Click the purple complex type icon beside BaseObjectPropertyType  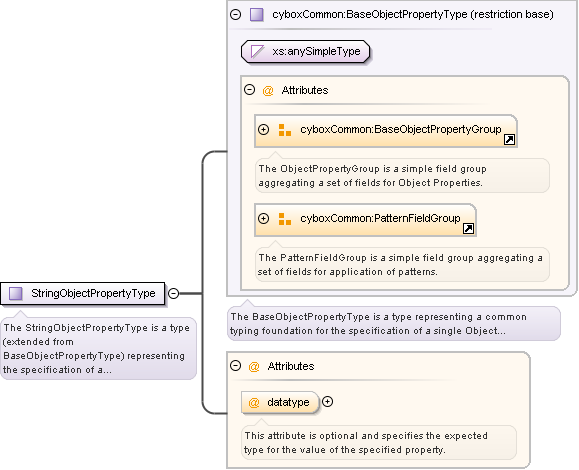pos(257,14)
